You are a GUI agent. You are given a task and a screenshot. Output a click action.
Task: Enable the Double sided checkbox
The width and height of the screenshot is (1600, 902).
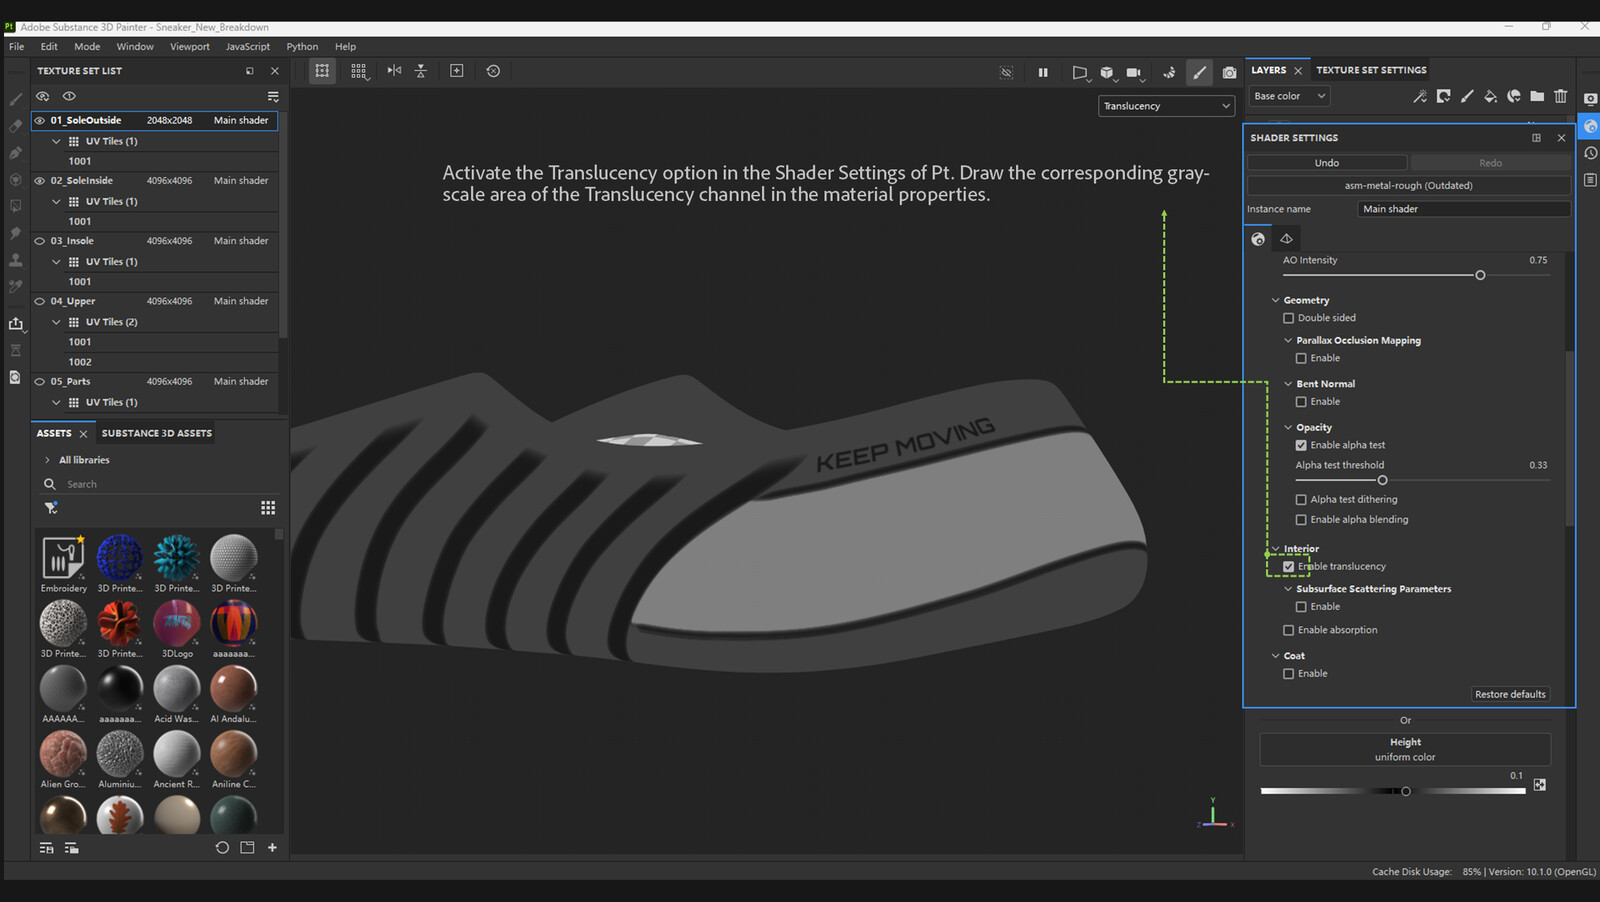tap(1289, 318)
